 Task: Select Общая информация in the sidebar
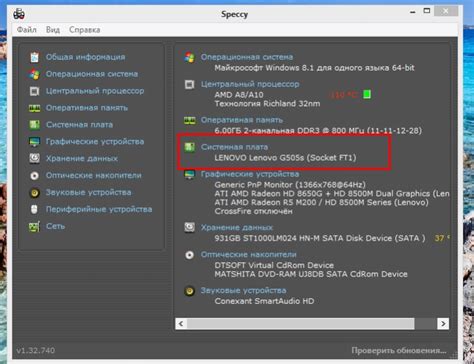85,57
